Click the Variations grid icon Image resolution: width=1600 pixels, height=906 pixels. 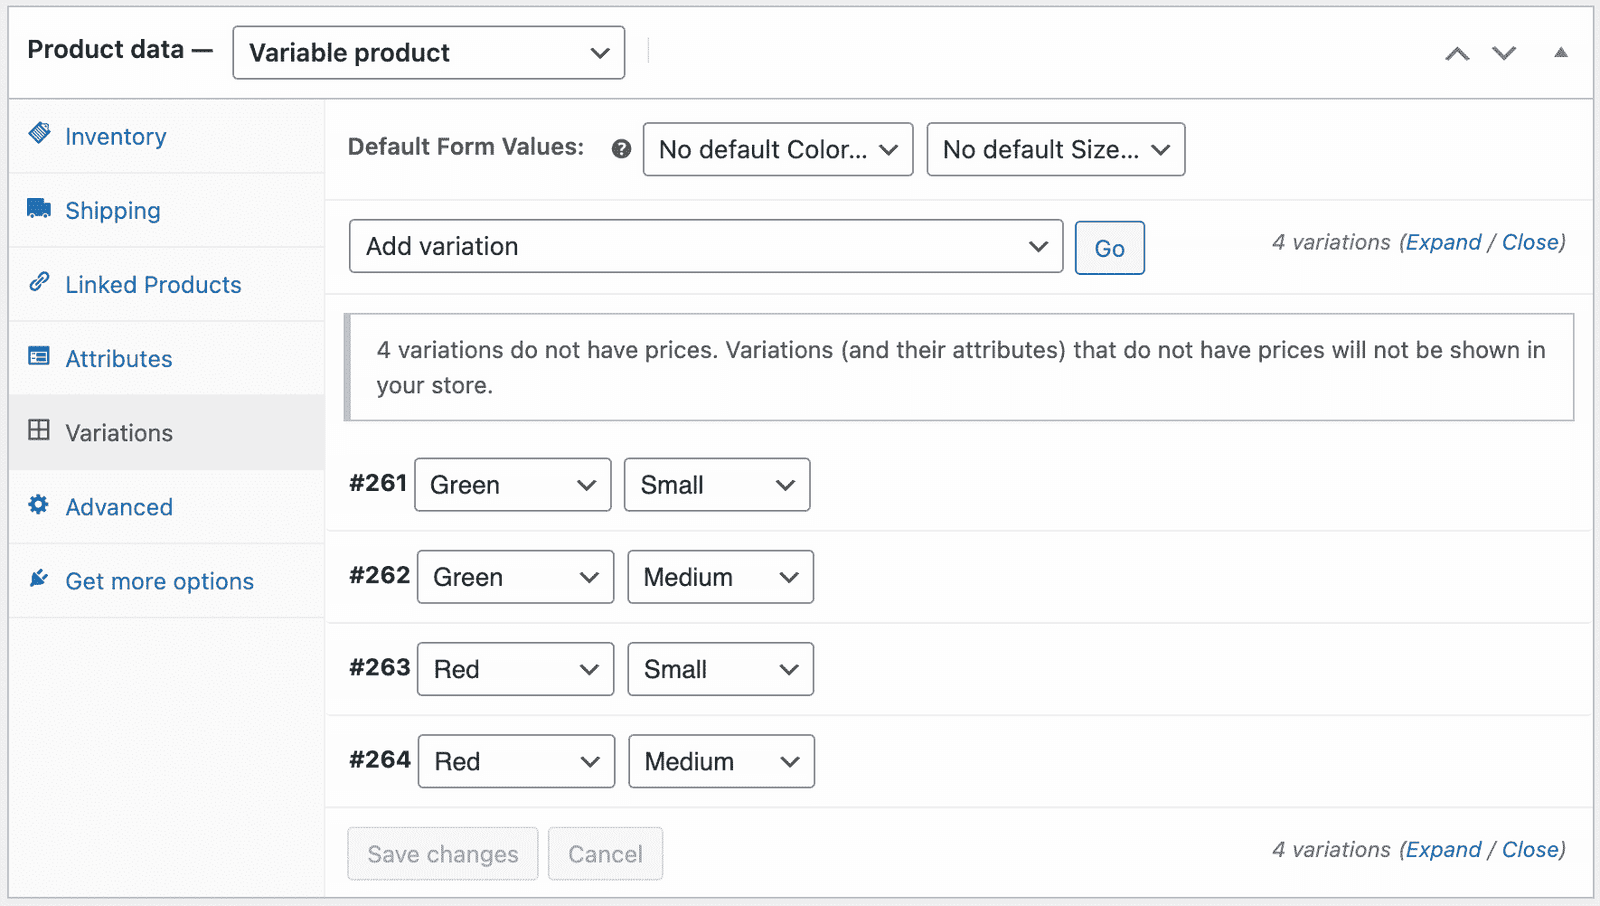(x=39, y=430)
